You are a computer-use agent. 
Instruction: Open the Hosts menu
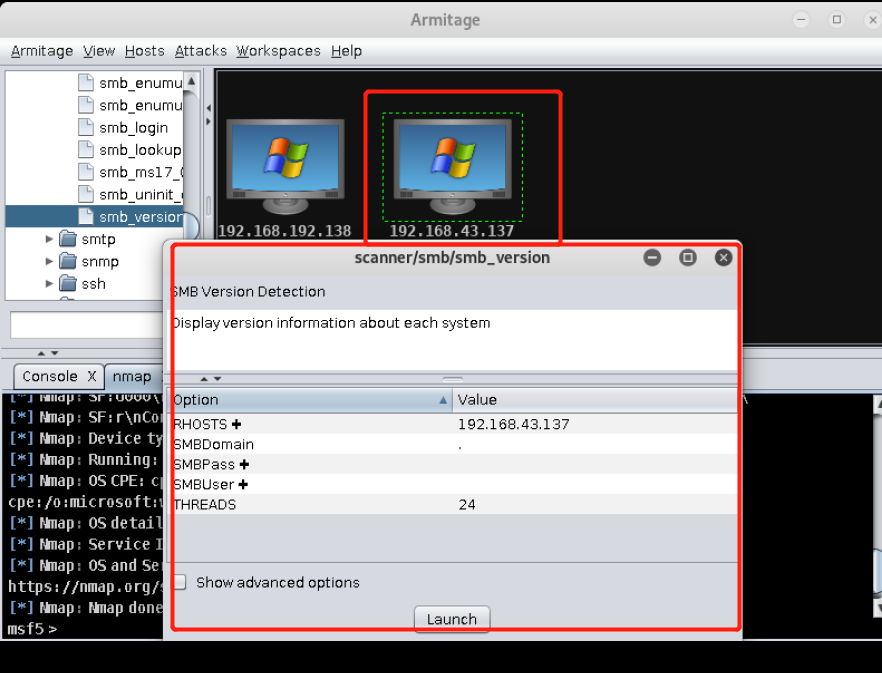click(145, 51)
